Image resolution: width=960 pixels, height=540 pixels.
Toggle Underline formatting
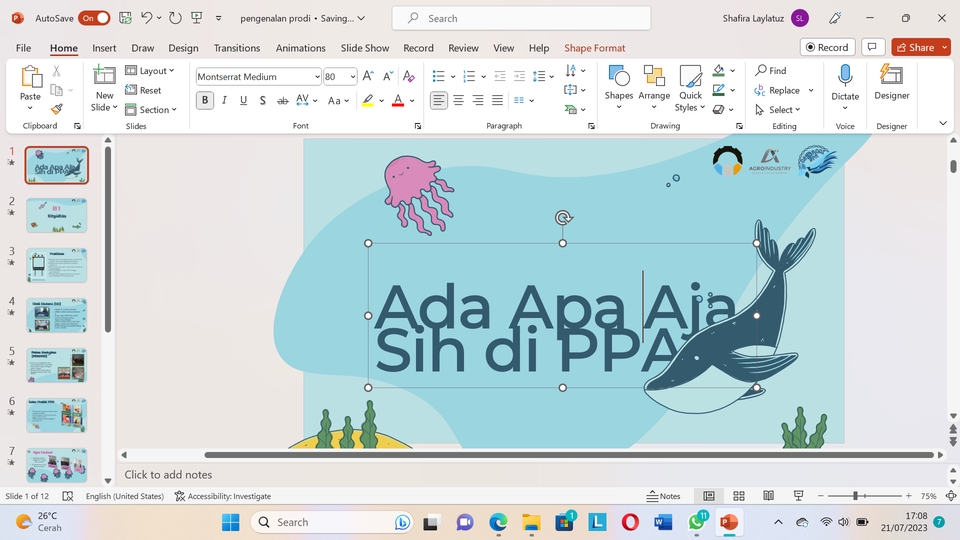(x=243, y=100)
